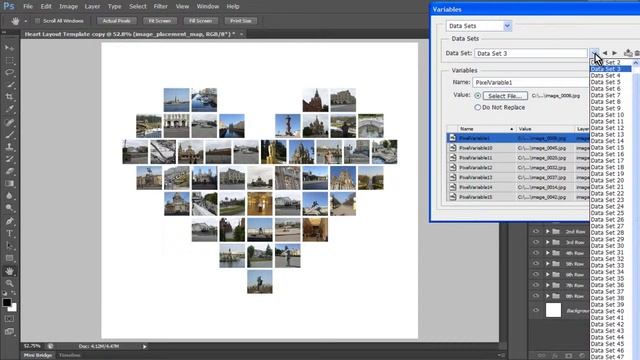Viewport: 640px width, 360px height.
Task: Select the Quick Selection tool
Action: coord(9,85)
